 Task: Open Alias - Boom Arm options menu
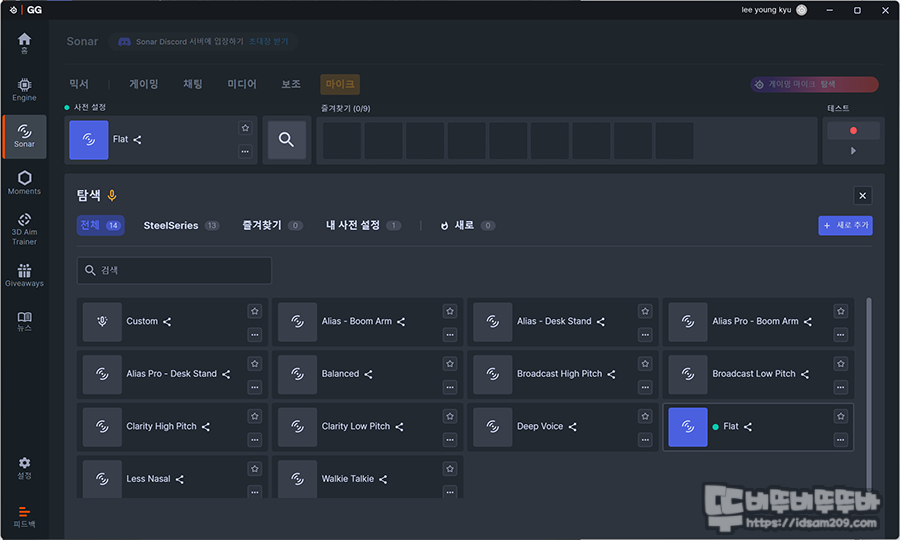tap(450, 335)
